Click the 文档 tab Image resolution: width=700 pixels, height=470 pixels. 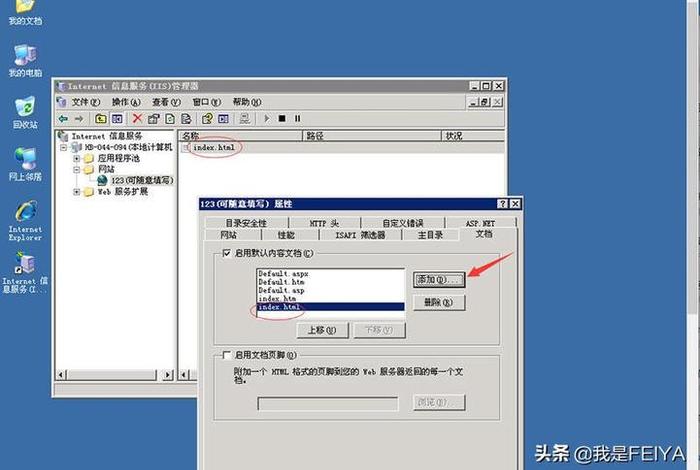484,234
